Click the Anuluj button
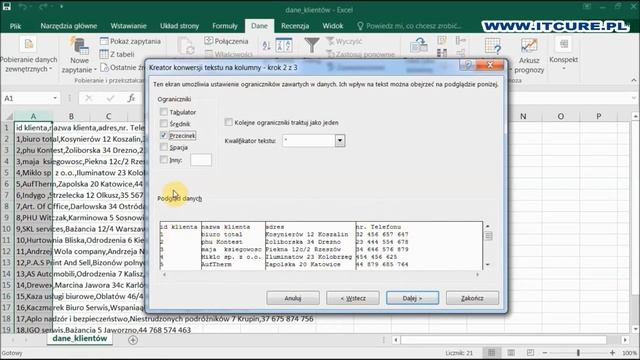This screenshot has height=360, width=640. pos(293,298)
